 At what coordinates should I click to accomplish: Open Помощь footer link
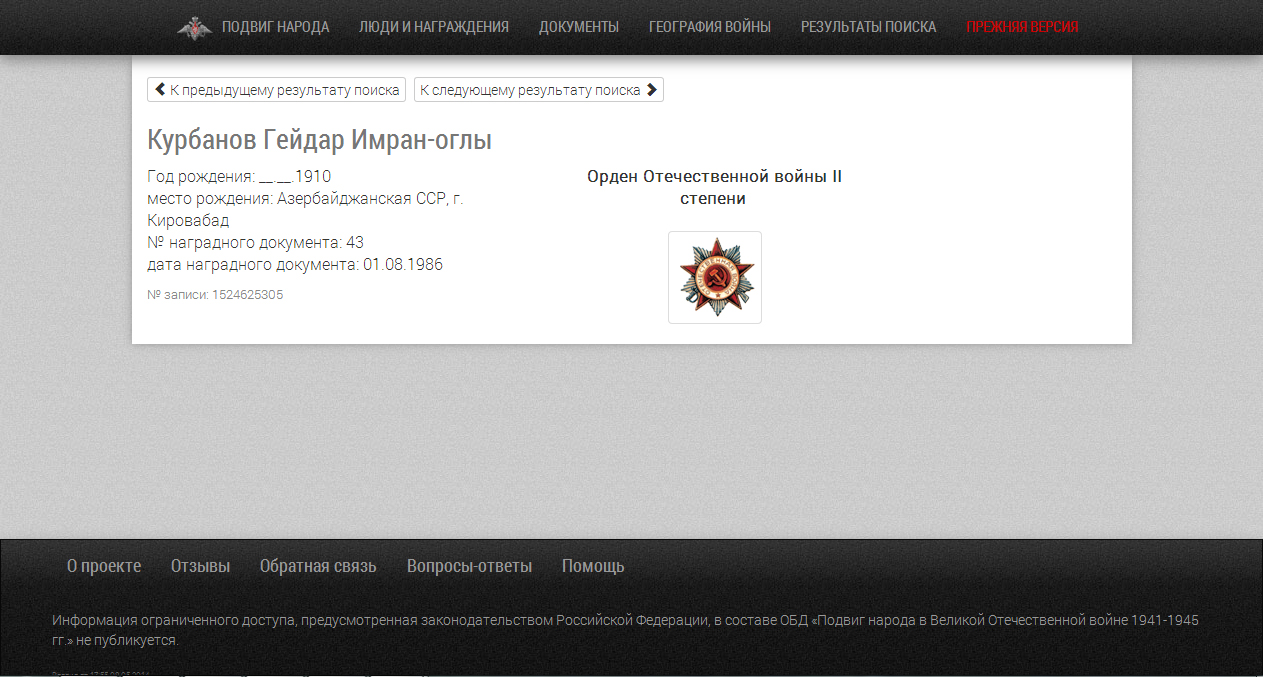(593, 566)
